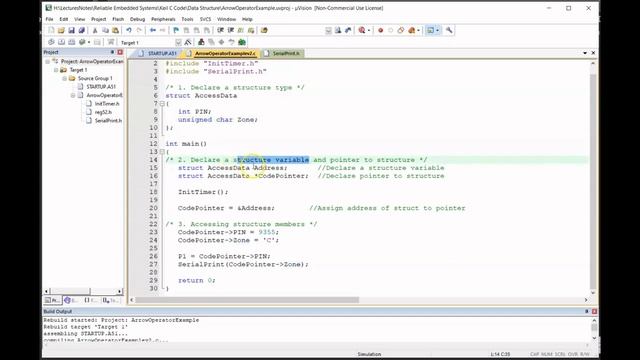Click the Build target icon
640x360 pixels.
pos(61,42)
